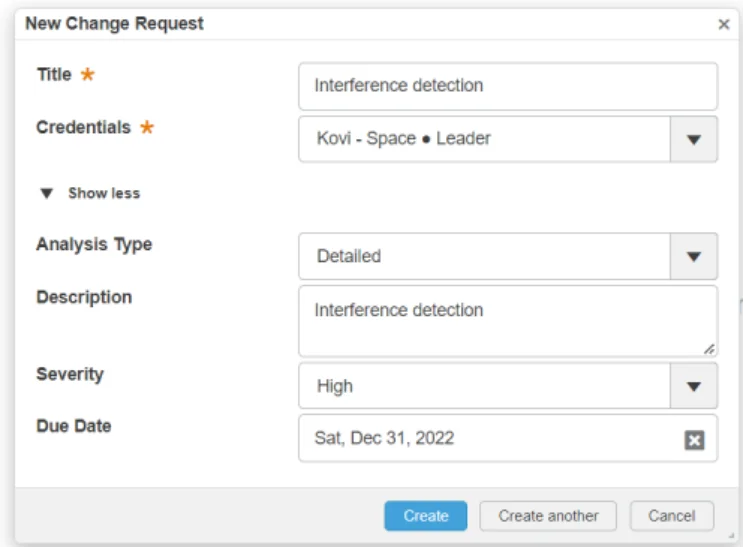744x549 pixels.
Task: Cancel the change request
Action: pos(671,516)
